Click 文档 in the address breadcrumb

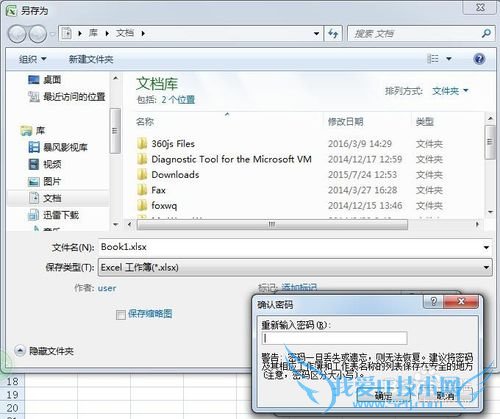[x=125, y=33]
